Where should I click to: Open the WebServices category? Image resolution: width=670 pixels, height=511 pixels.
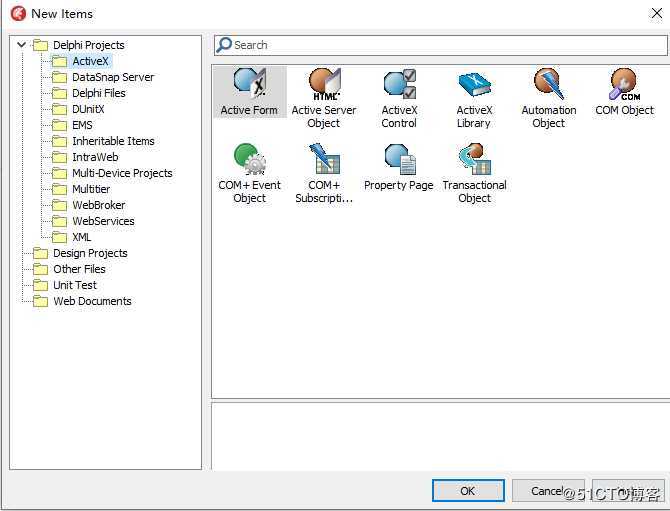point(103,221)
